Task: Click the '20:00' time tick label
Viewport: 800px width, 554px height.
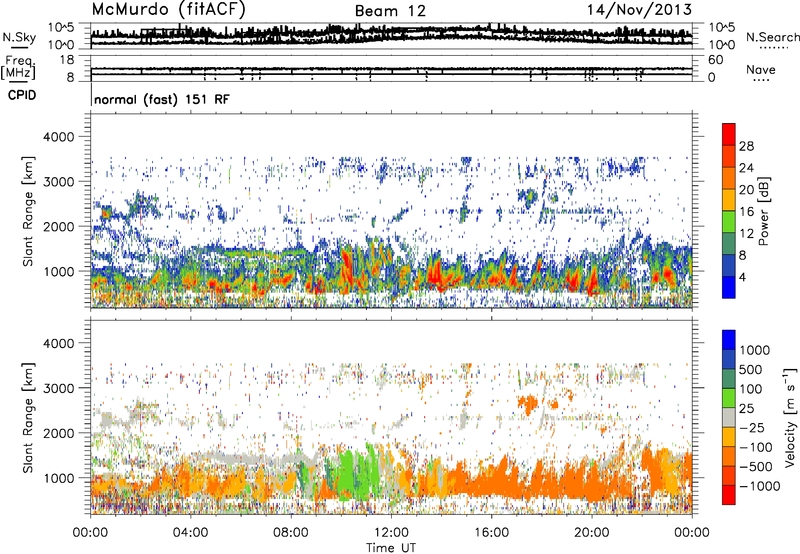Action: click(x=592, y=533)
